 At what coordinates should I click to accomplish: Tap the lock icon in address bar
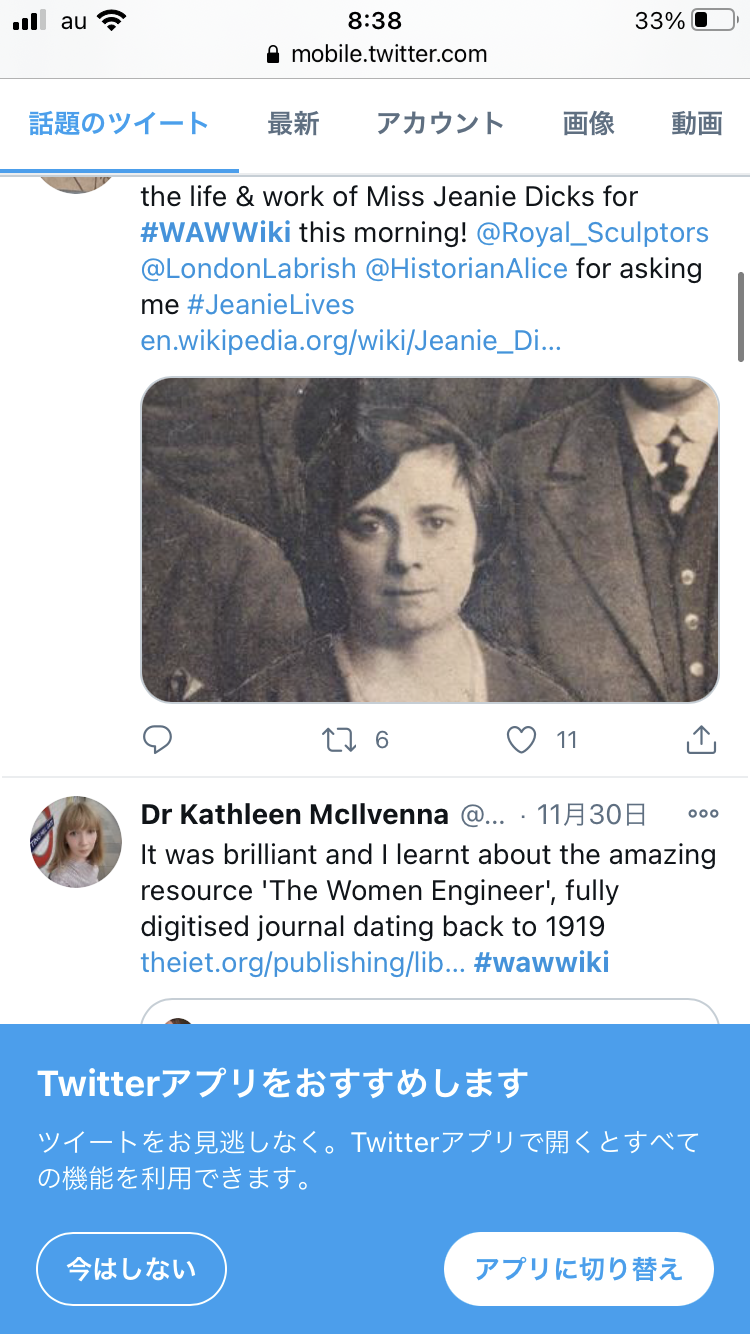point(274,54)
